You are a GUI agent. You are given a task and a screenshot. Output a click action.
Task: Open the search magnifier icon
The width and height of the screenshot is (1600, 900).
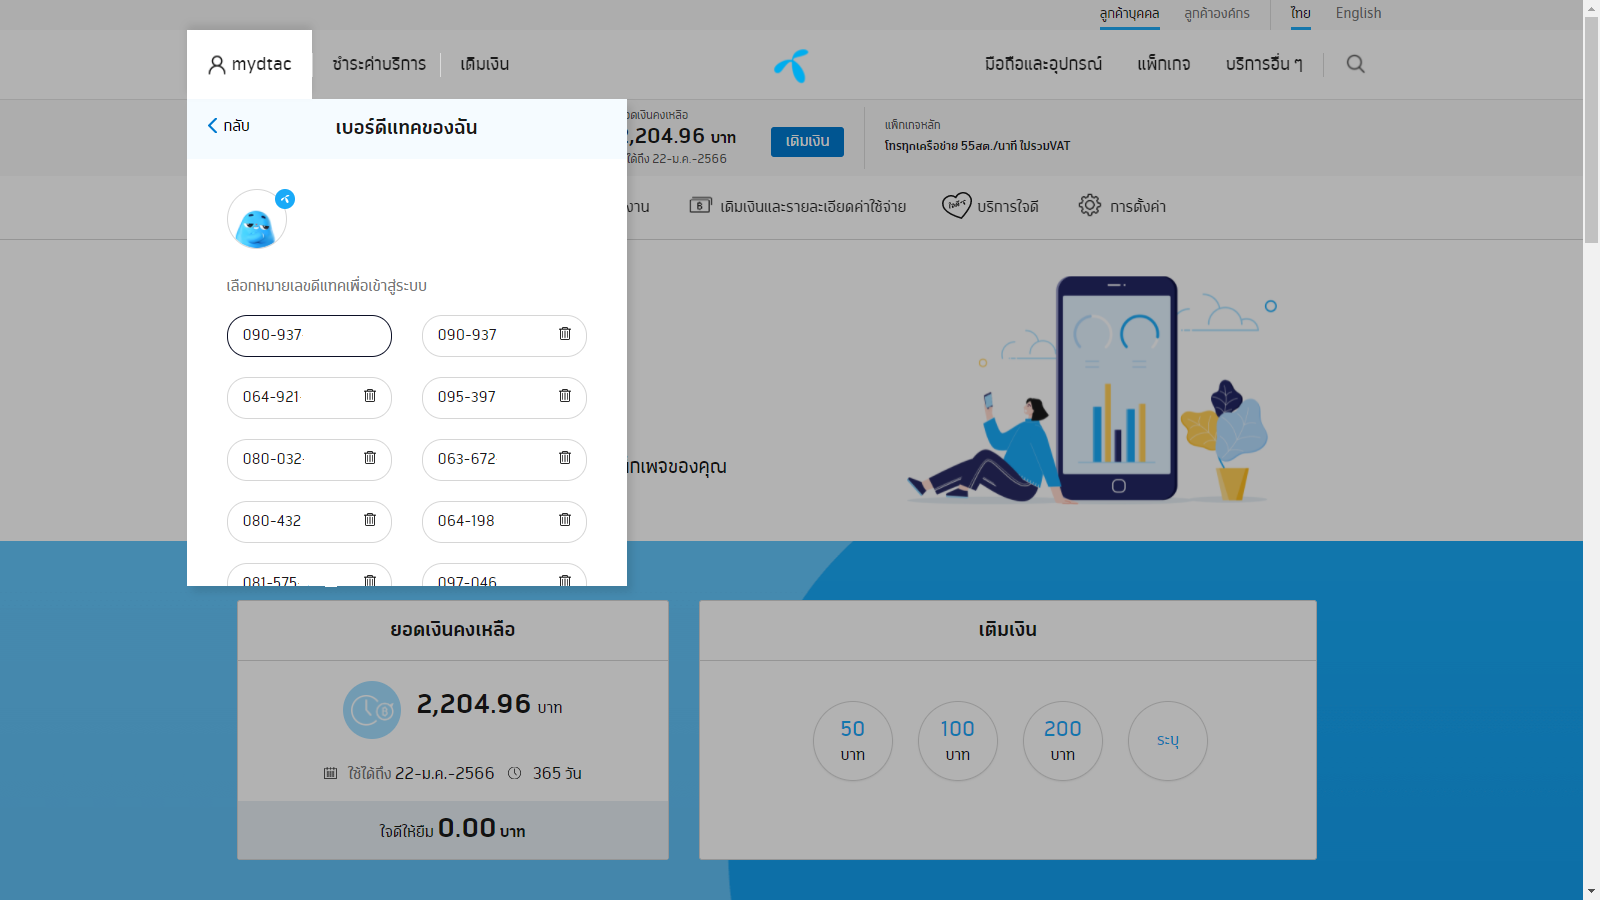1355,64
